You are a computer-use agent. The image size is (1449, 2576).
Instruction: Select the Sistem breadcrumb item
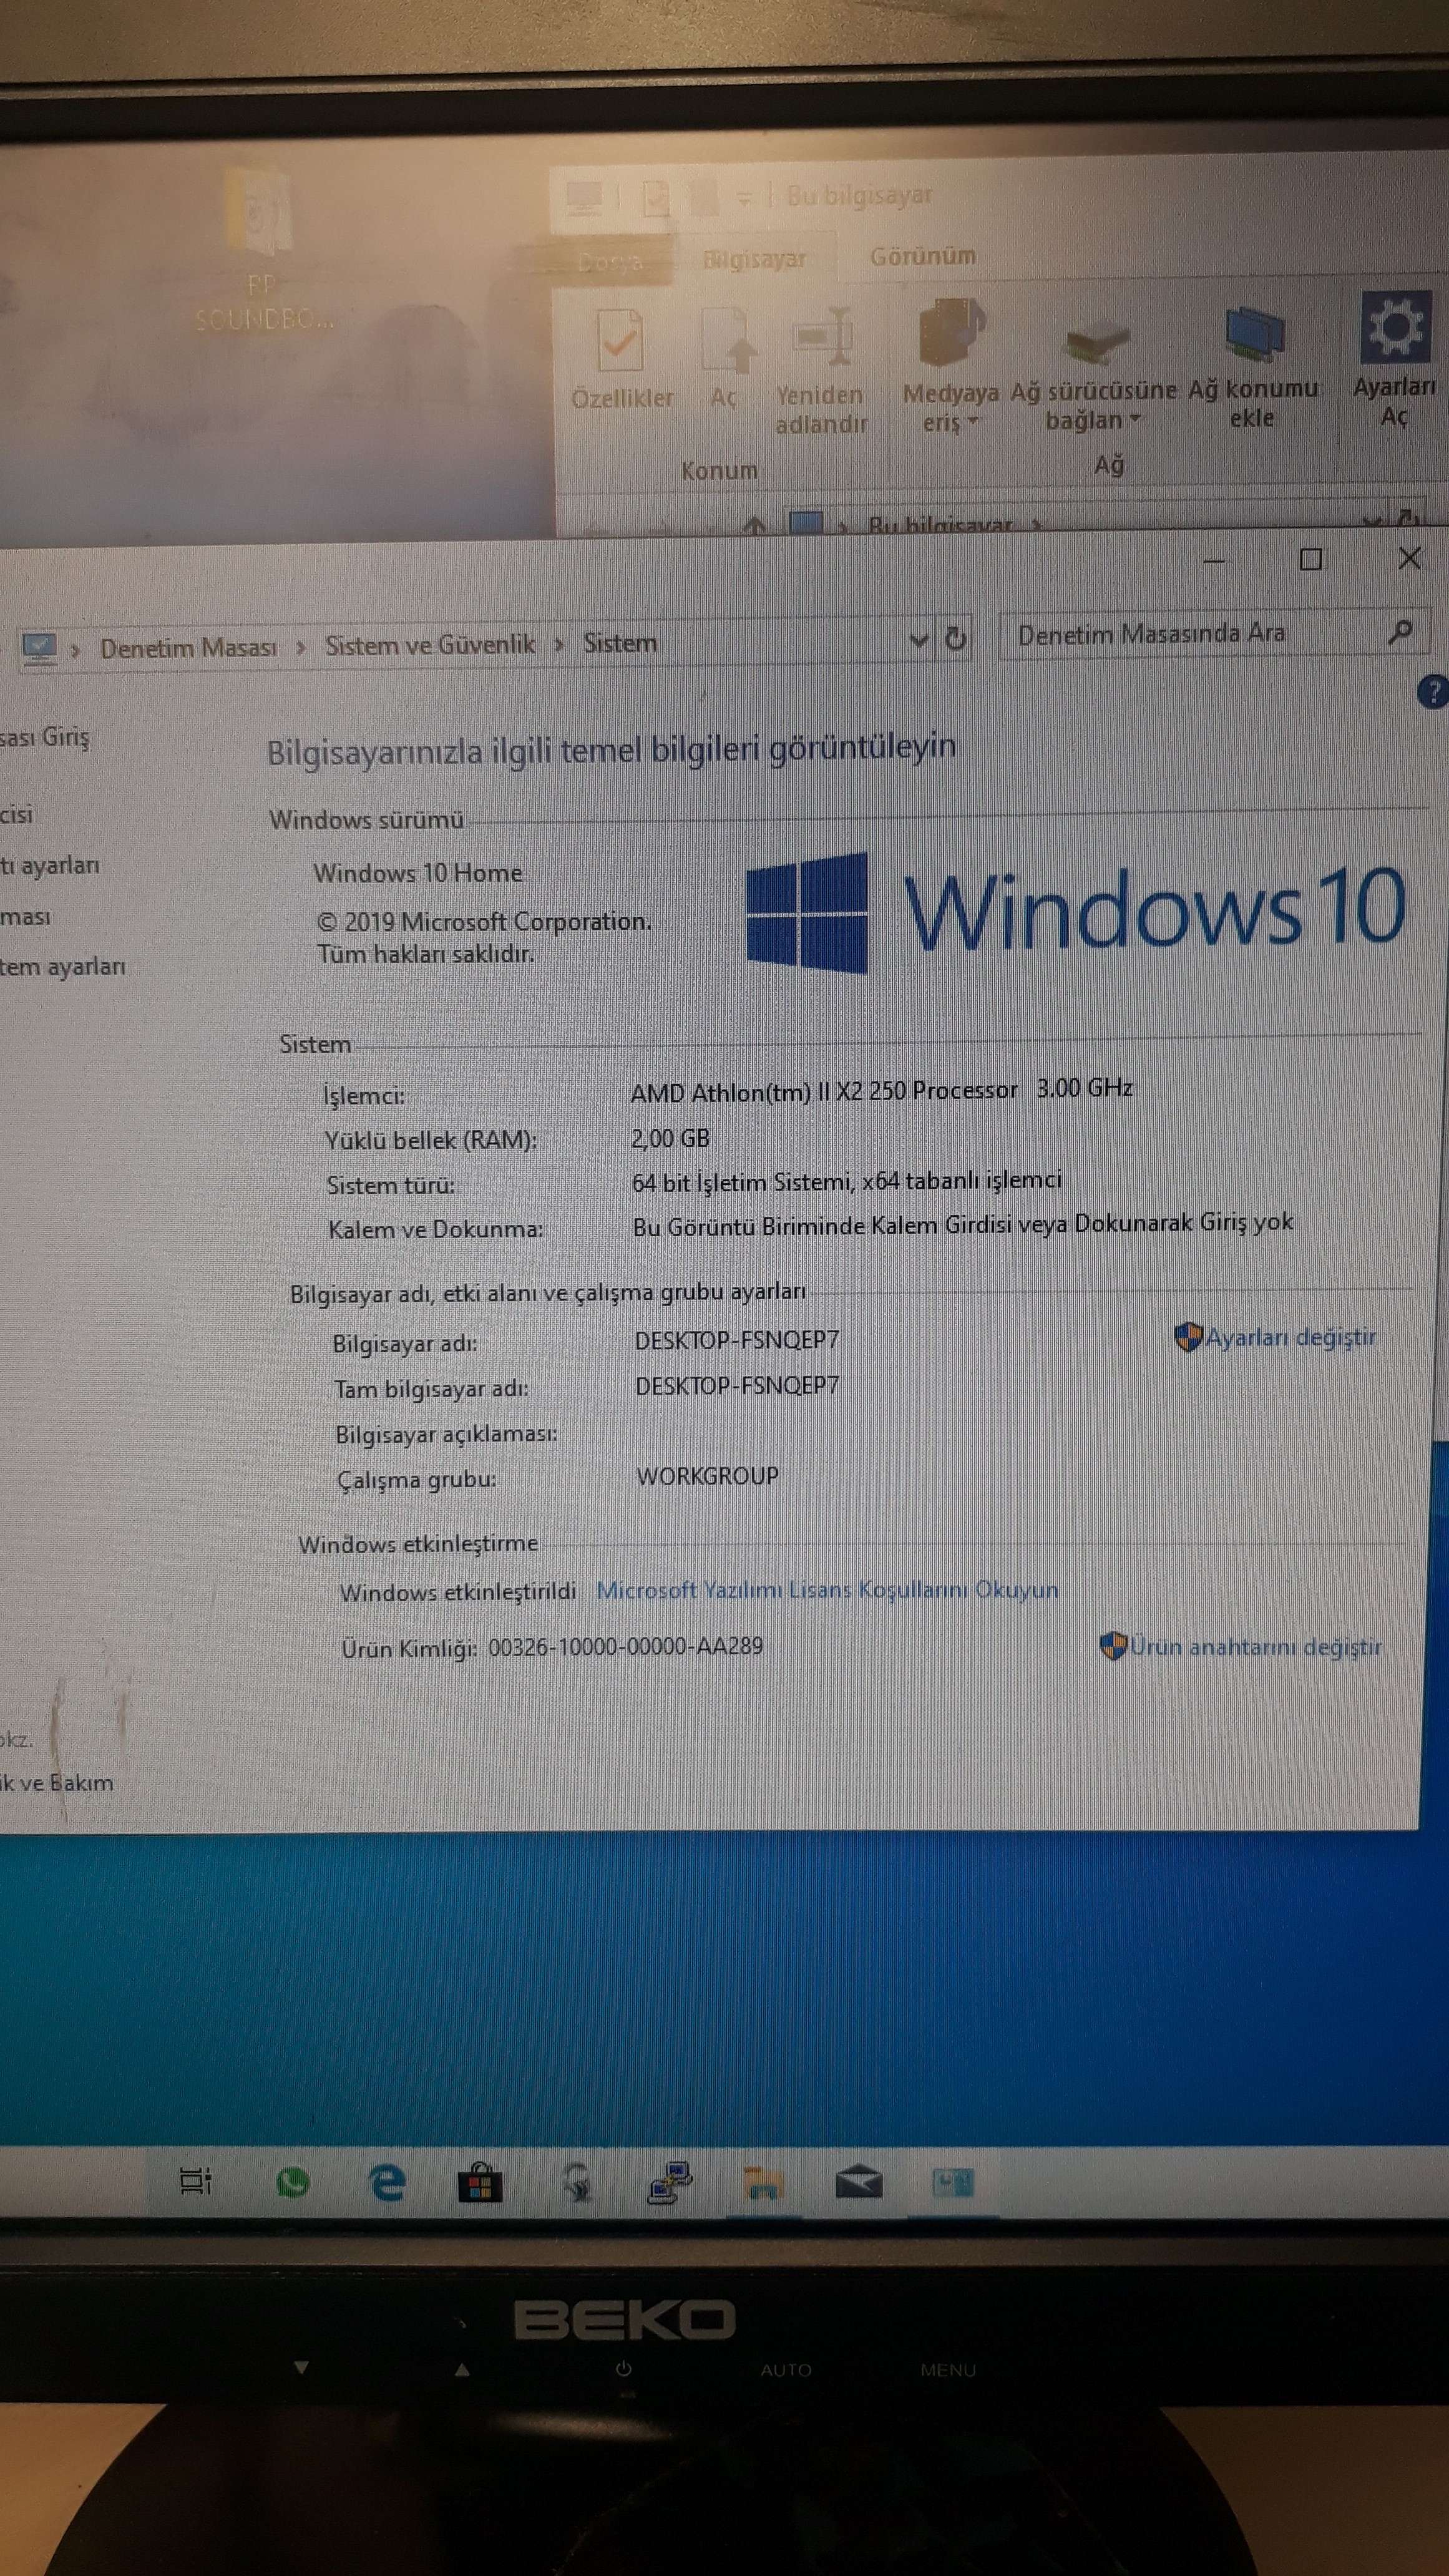point(620,642)
